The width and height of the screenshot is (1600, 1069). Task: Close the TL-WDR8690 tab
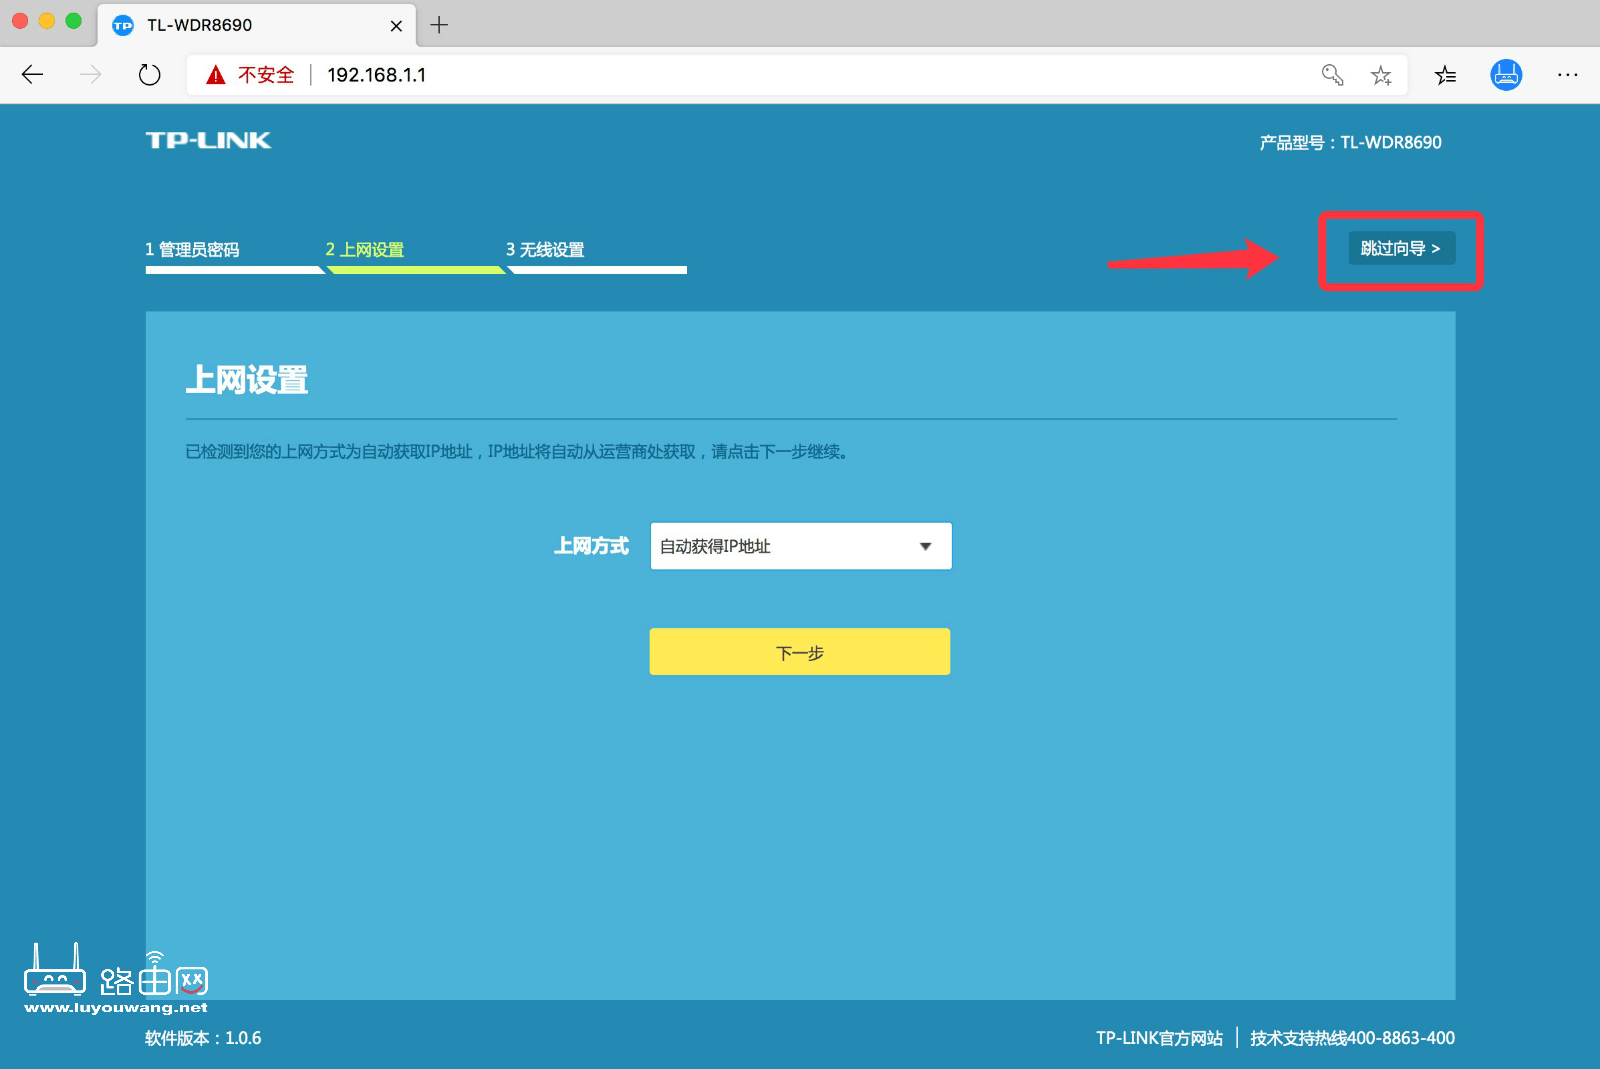click(396, 26)
